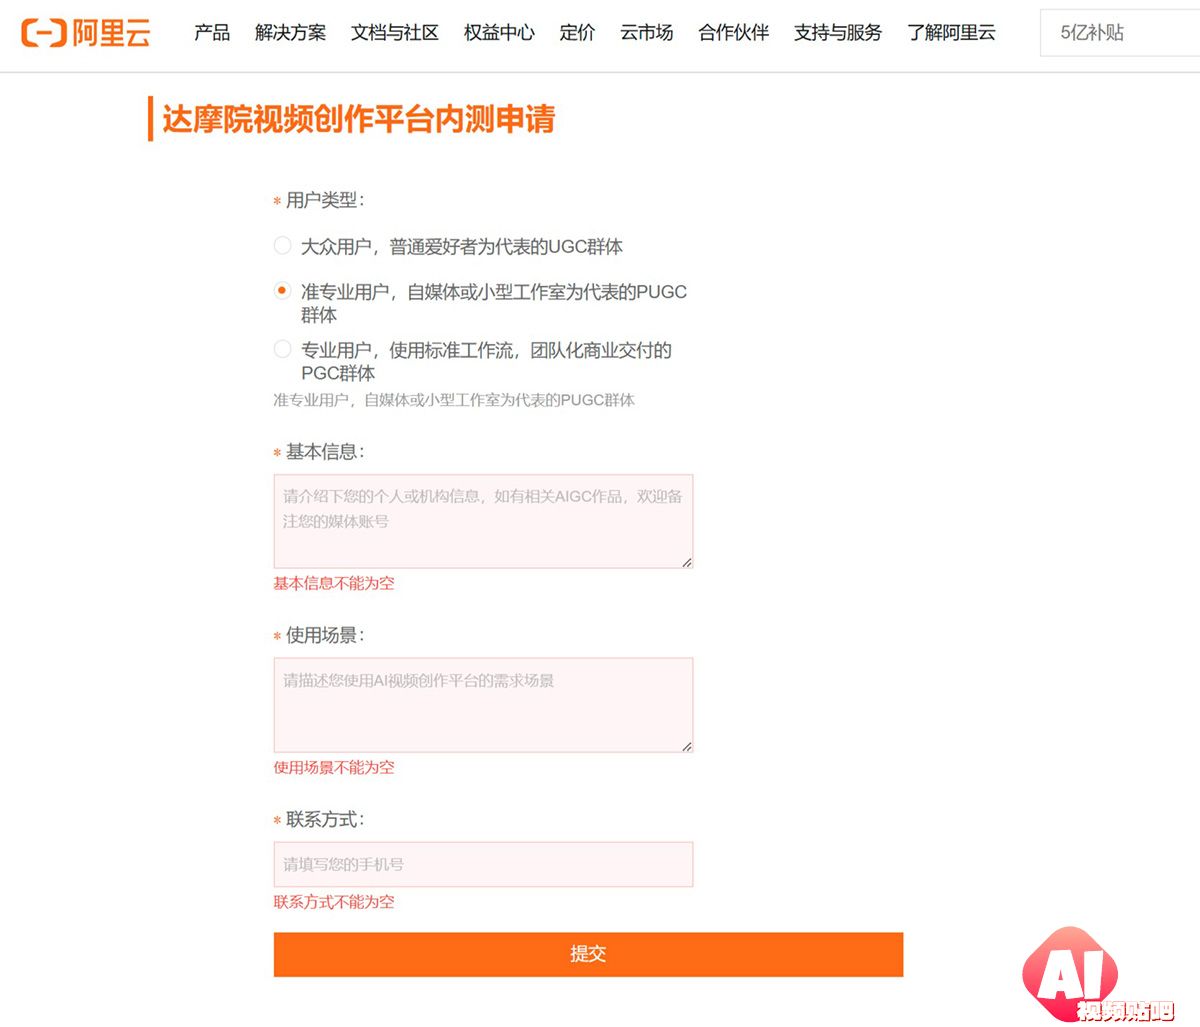Click the resize handle of 基本信息 textarea
Viewport: 1200px width, 1027px height.
click(687, 562)
